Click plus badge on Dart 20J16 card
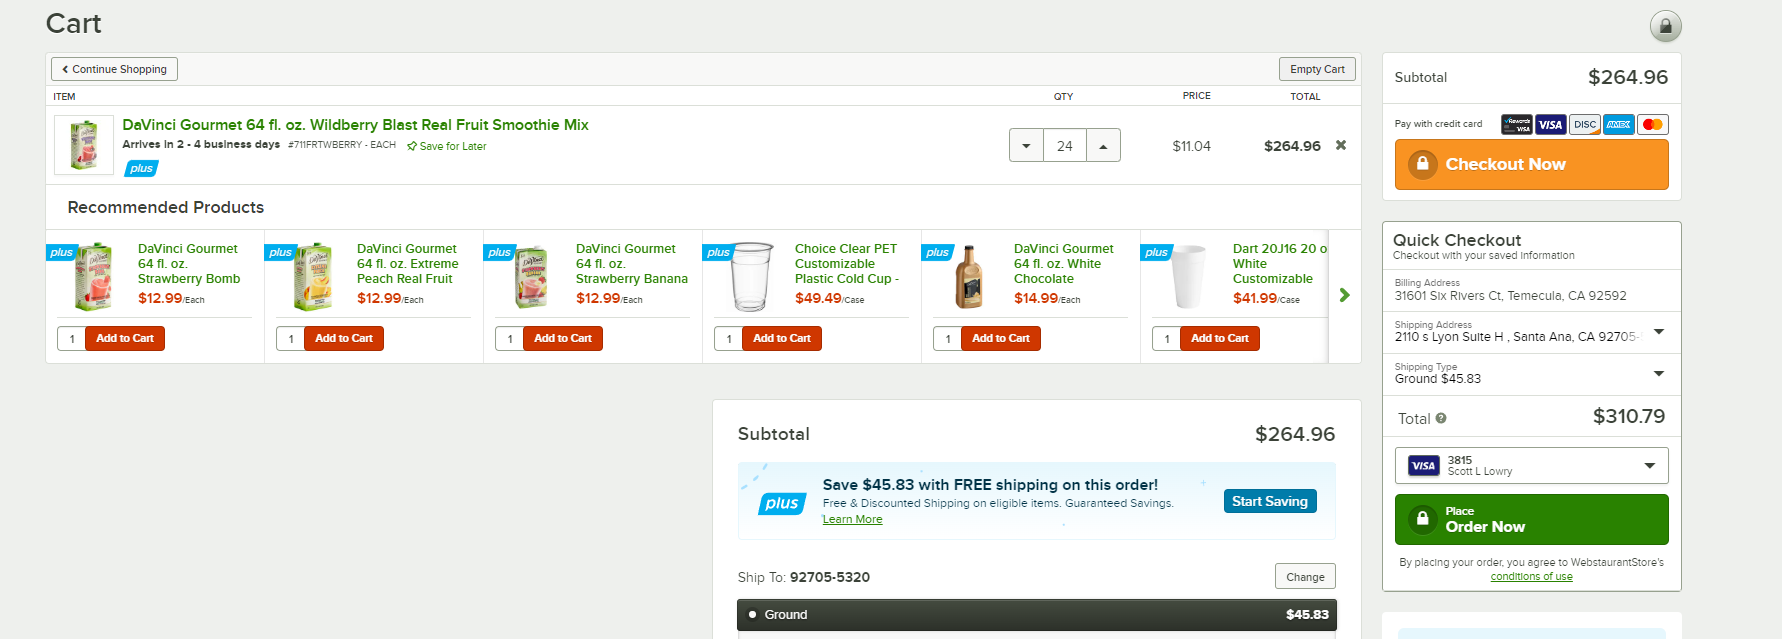 coord(1156,252)
